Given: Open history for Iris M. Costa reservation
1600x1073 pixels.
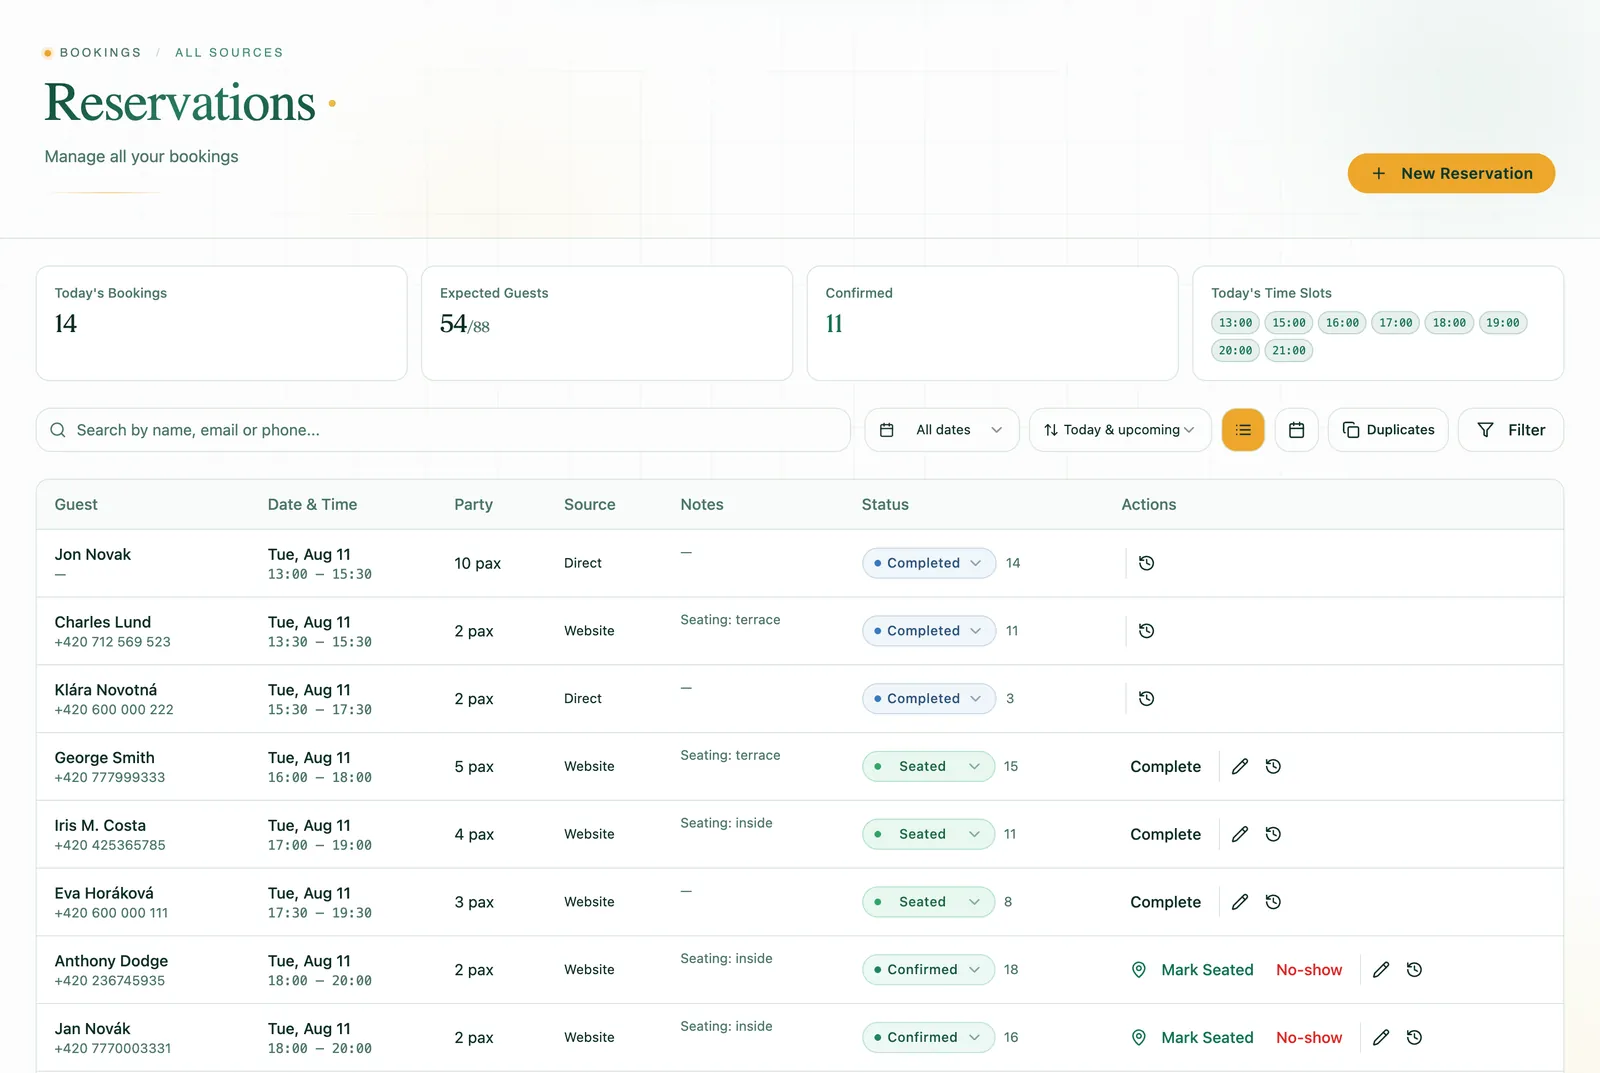Looking at the screenshot, I should click(1273, 834).
